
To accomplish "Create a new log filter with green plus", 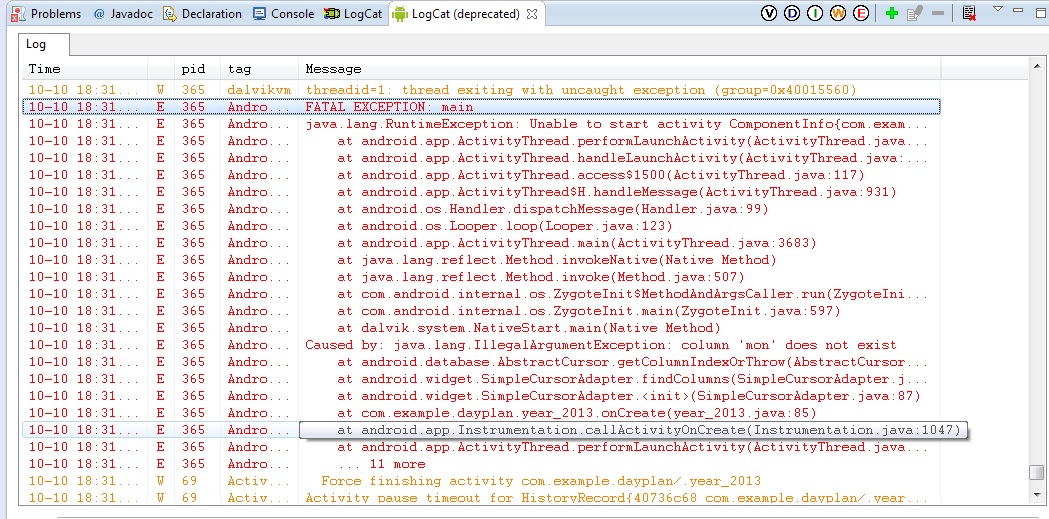I will pos(891,13).
